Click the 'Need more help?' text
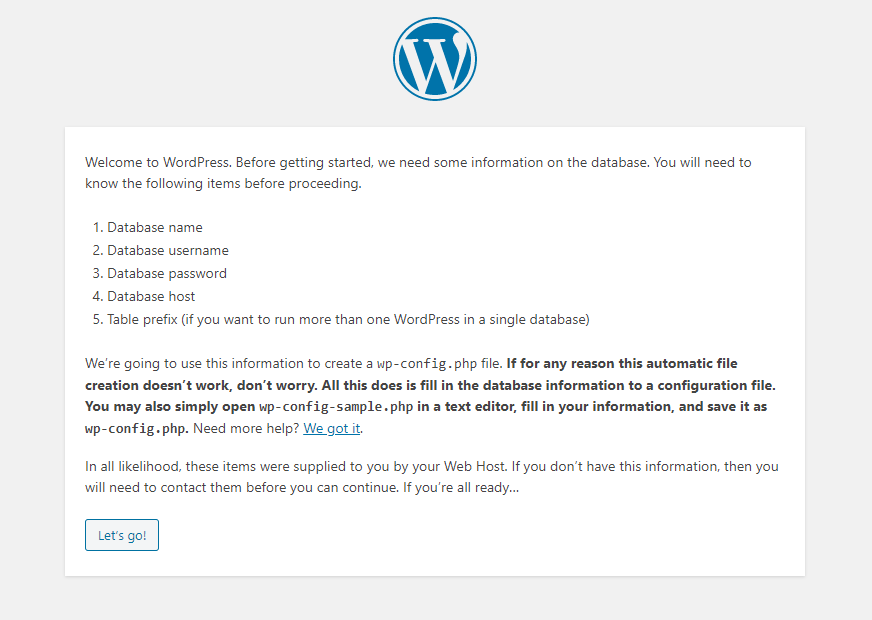This screenshot has width=872, height=620. 246,428
